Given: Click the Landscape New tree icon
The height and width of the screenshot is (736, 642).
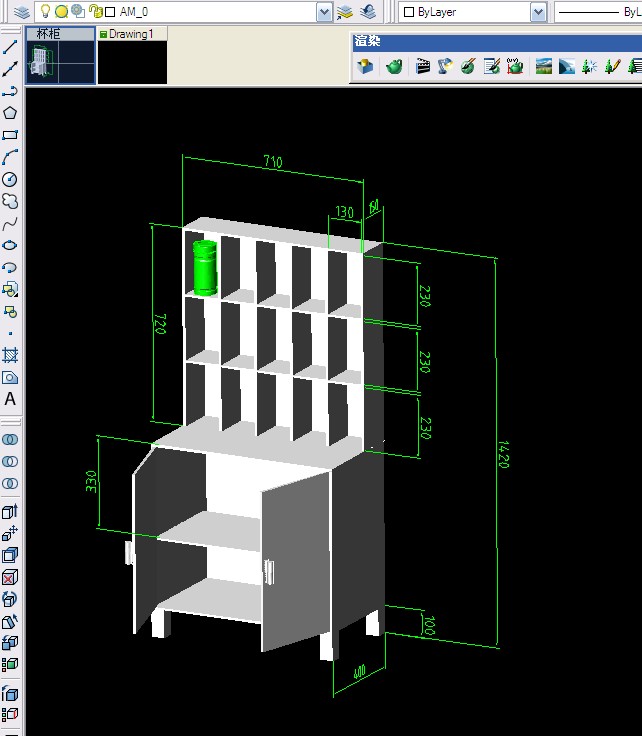Looking at the screenshot, I should (x=589, y=66).
